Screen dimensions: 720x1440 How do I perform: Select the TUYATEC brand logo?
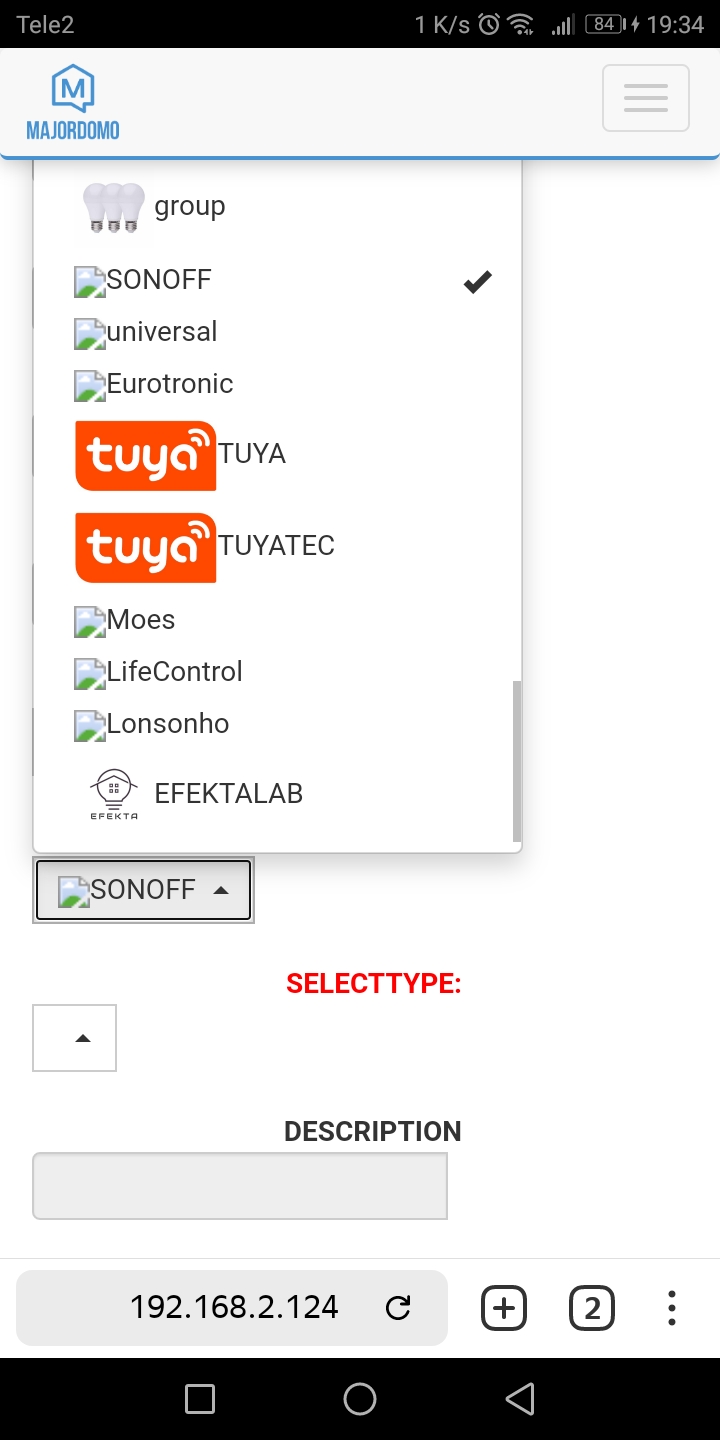point(145,547)
